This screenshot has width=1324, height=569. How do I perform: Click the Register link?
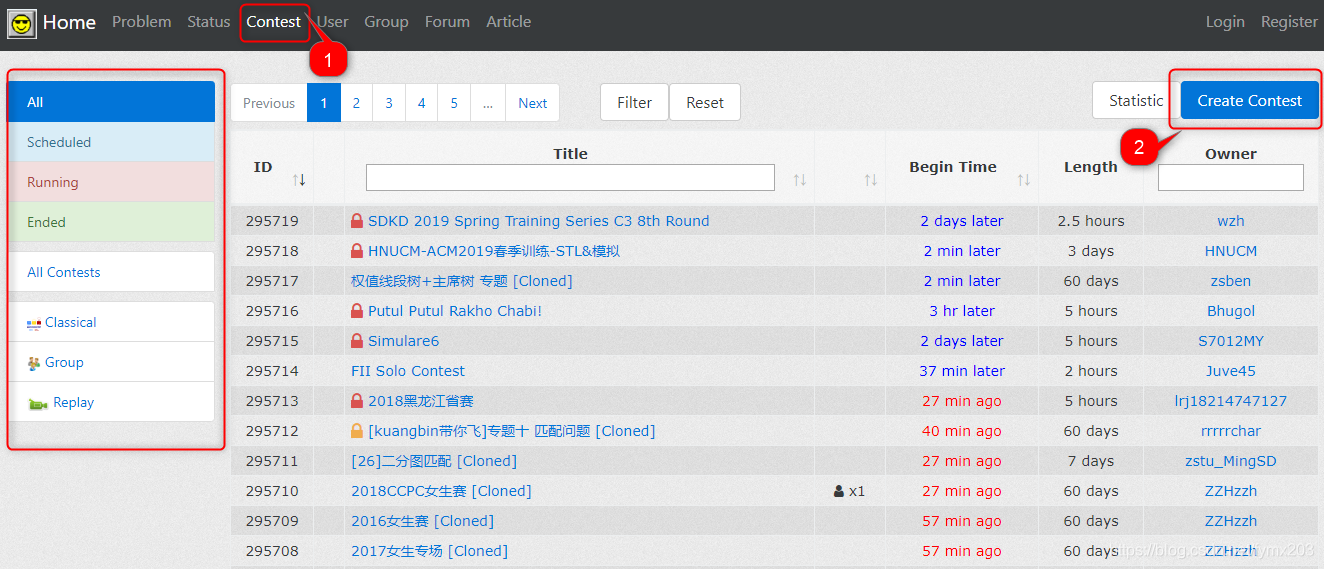[1289, 22]
